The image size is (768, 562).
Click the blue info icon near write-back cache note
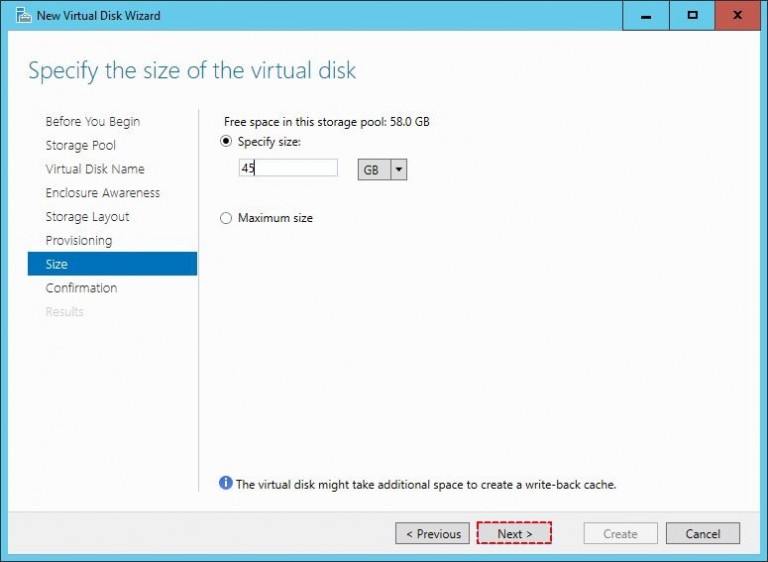[x=225, y=483]
